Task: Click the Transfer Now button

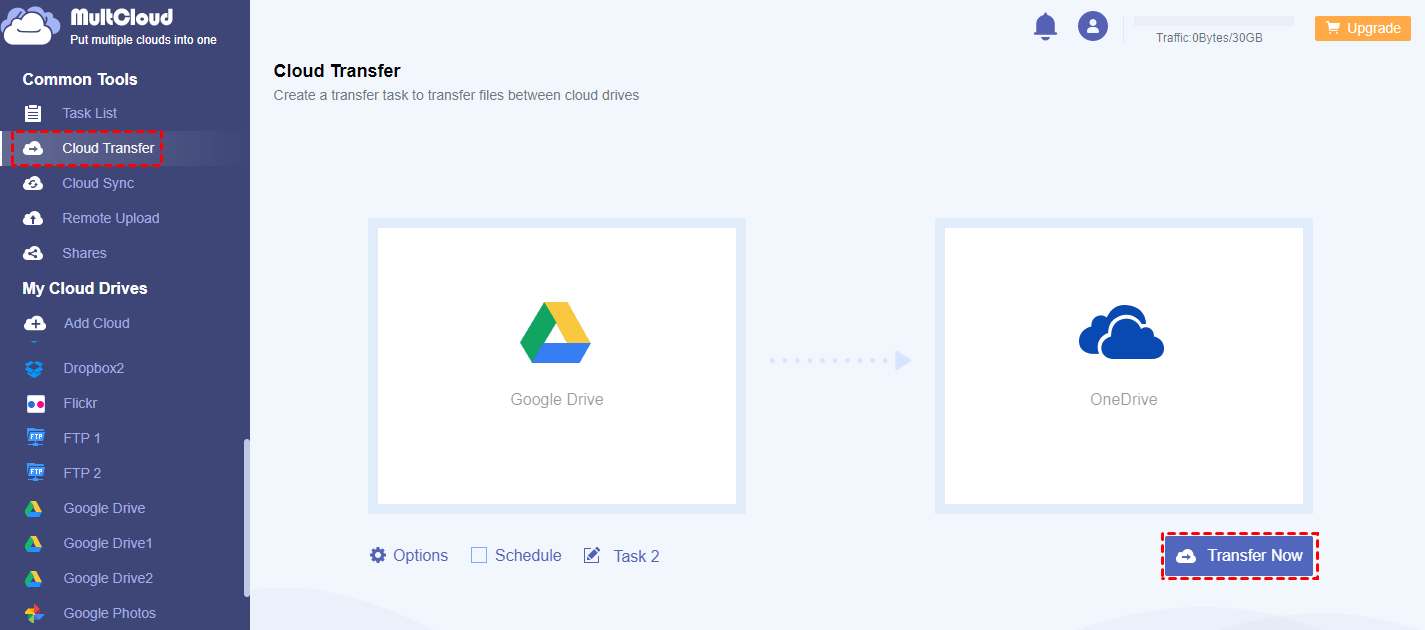Action: [x=1240, y=556]
